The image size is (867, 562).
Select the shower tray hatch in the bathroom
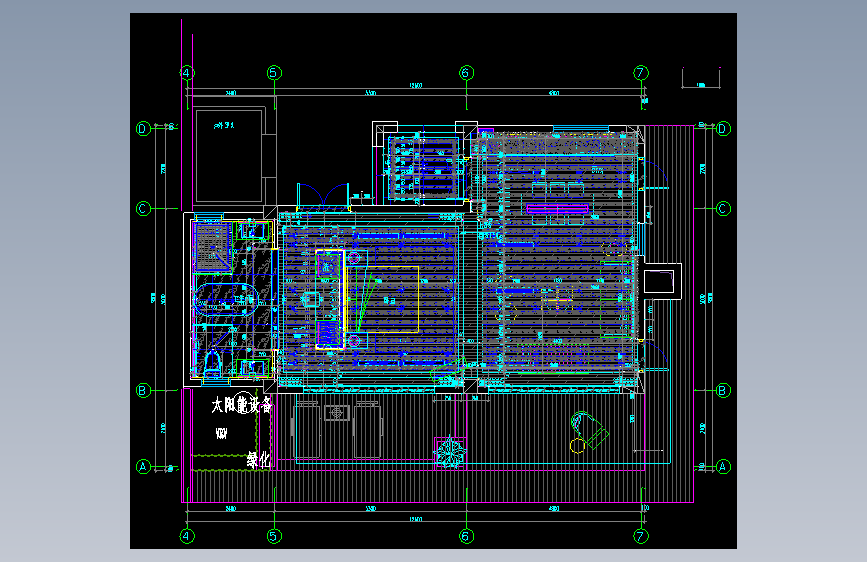tap(213, 247)
